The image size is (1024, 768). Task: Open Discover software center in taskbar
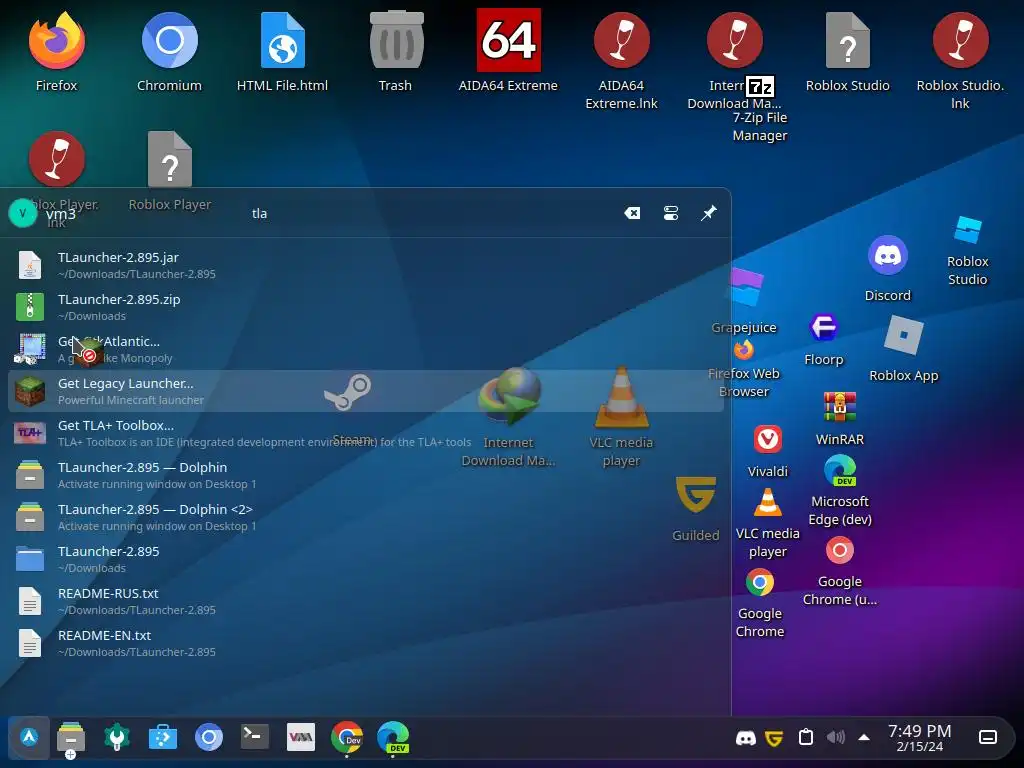pos(163,738)
